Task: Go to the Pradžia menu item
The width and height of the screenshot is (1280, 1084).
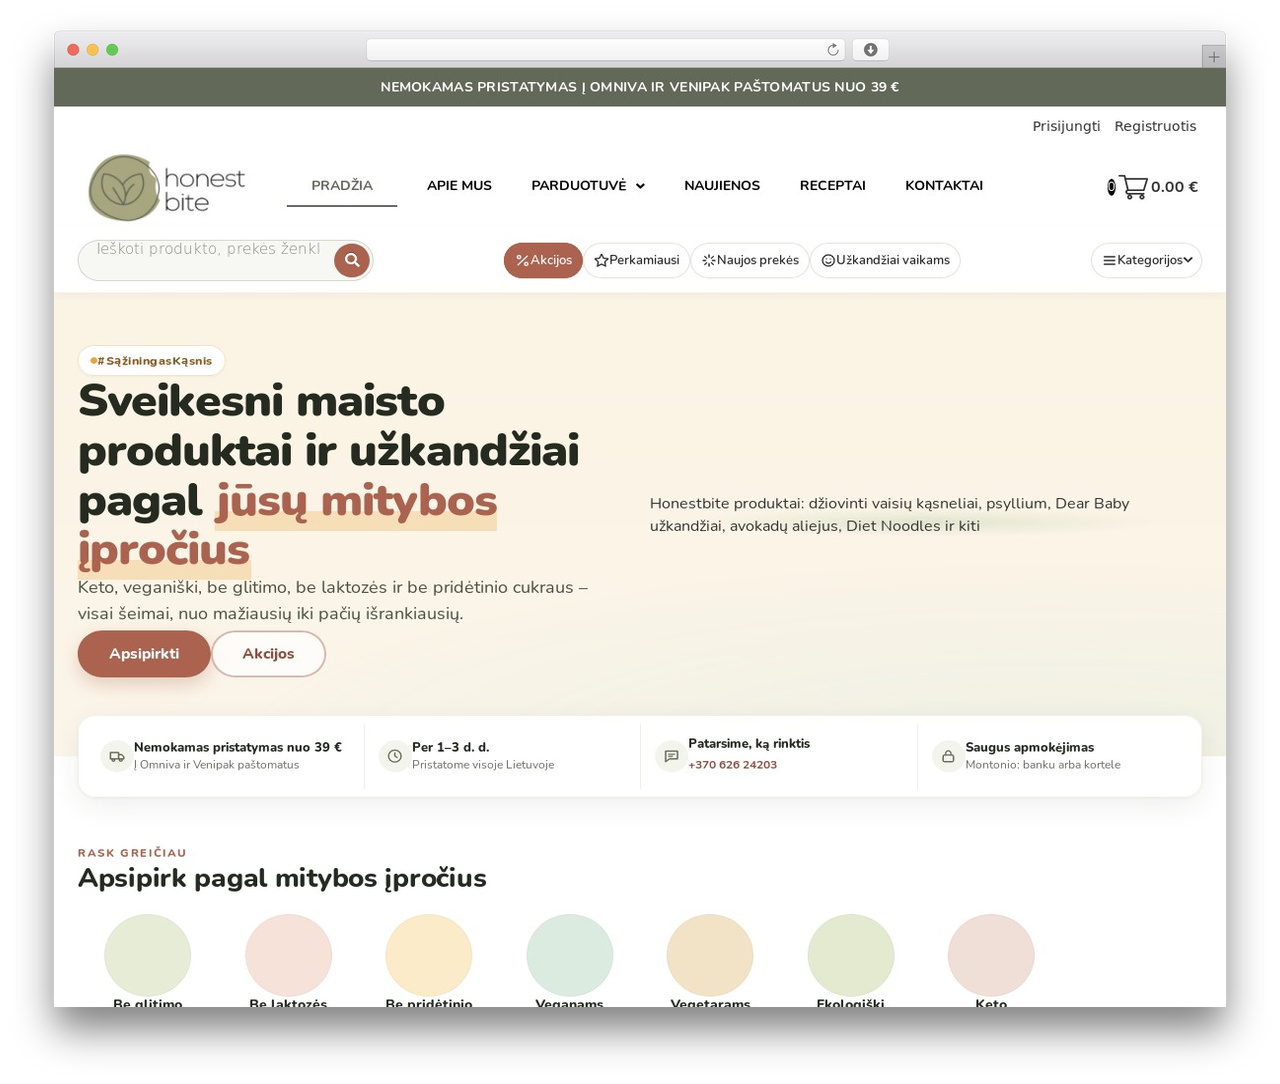Action: (x=342, y=186)
